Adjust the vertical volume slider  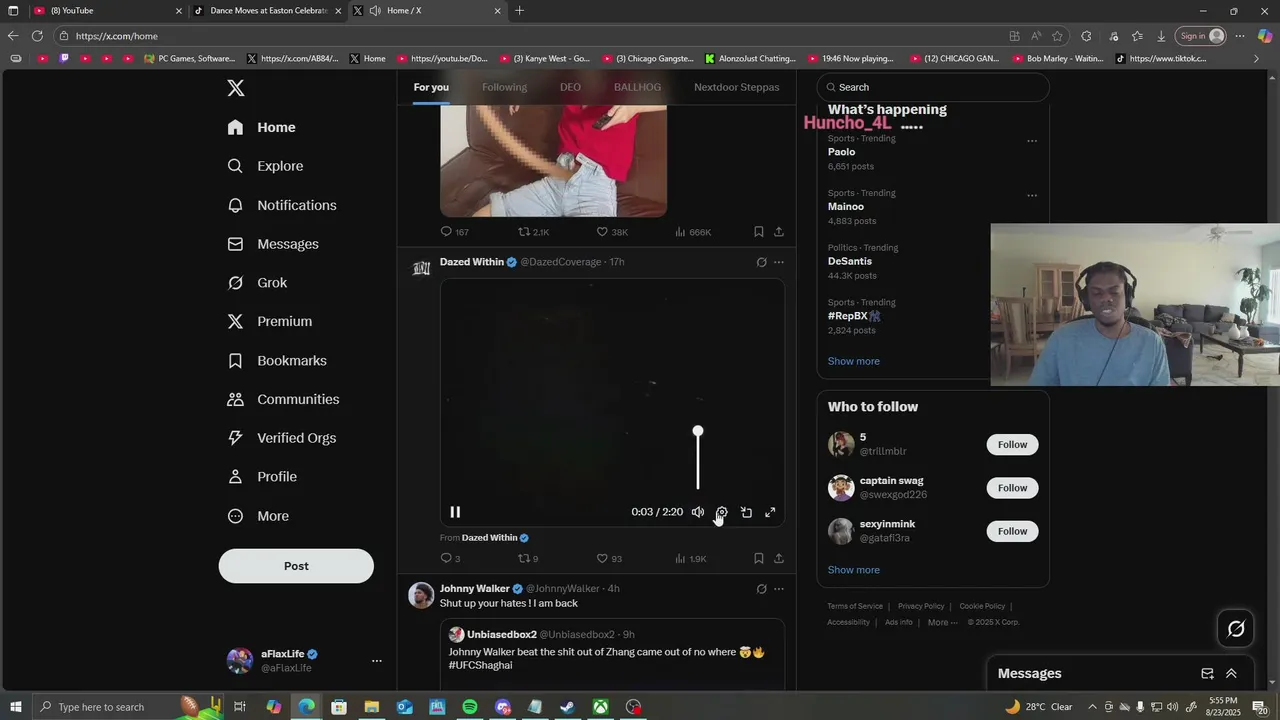698,460
